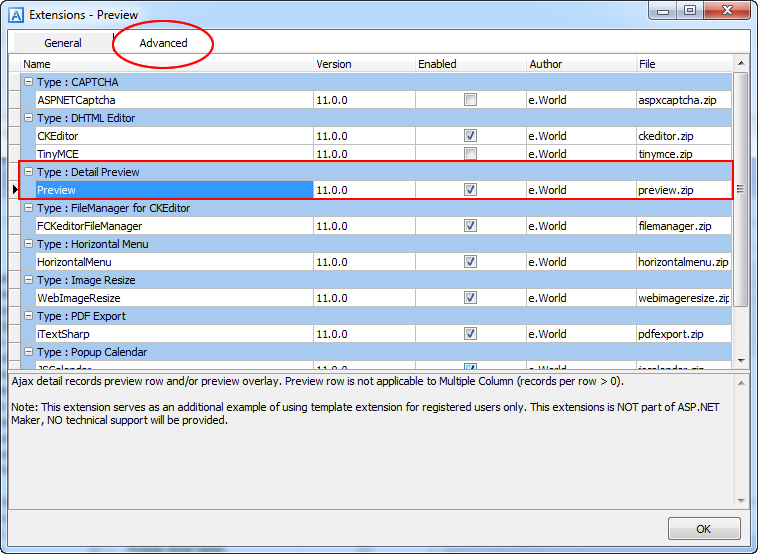Switch to the Advanced tab

(163, 43)
